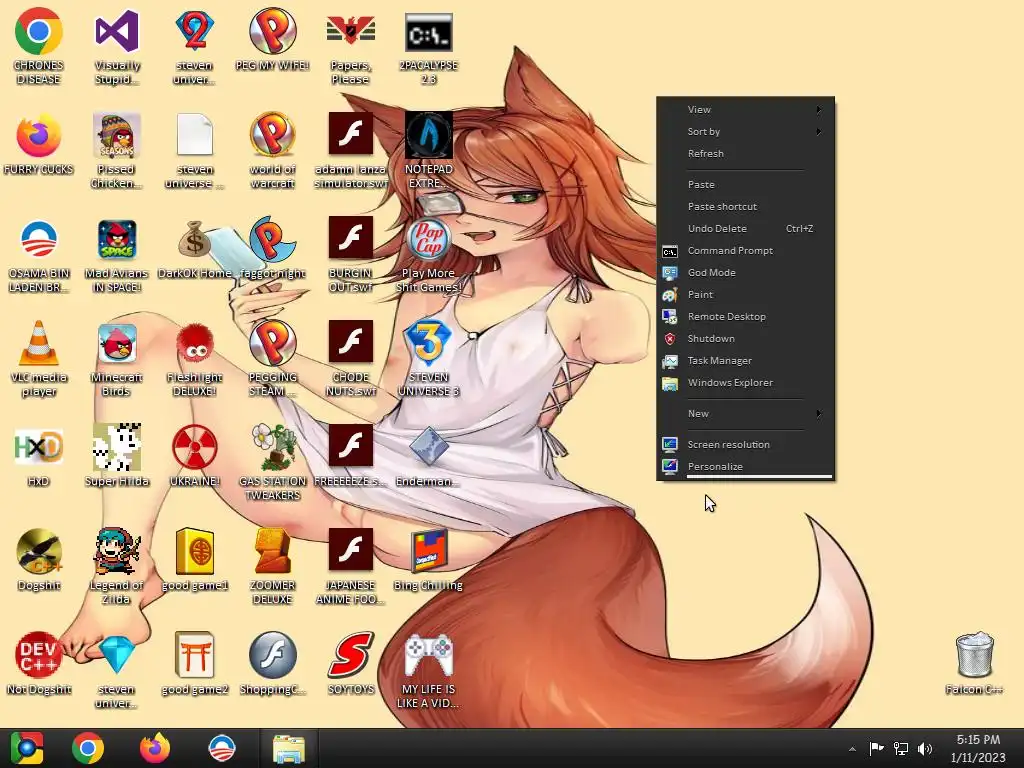The height and width of the screenshot is (768, 1024).
Task: Select the '2PACALYPSE 2.3' command prompt icon
Action: click(428, 48)
